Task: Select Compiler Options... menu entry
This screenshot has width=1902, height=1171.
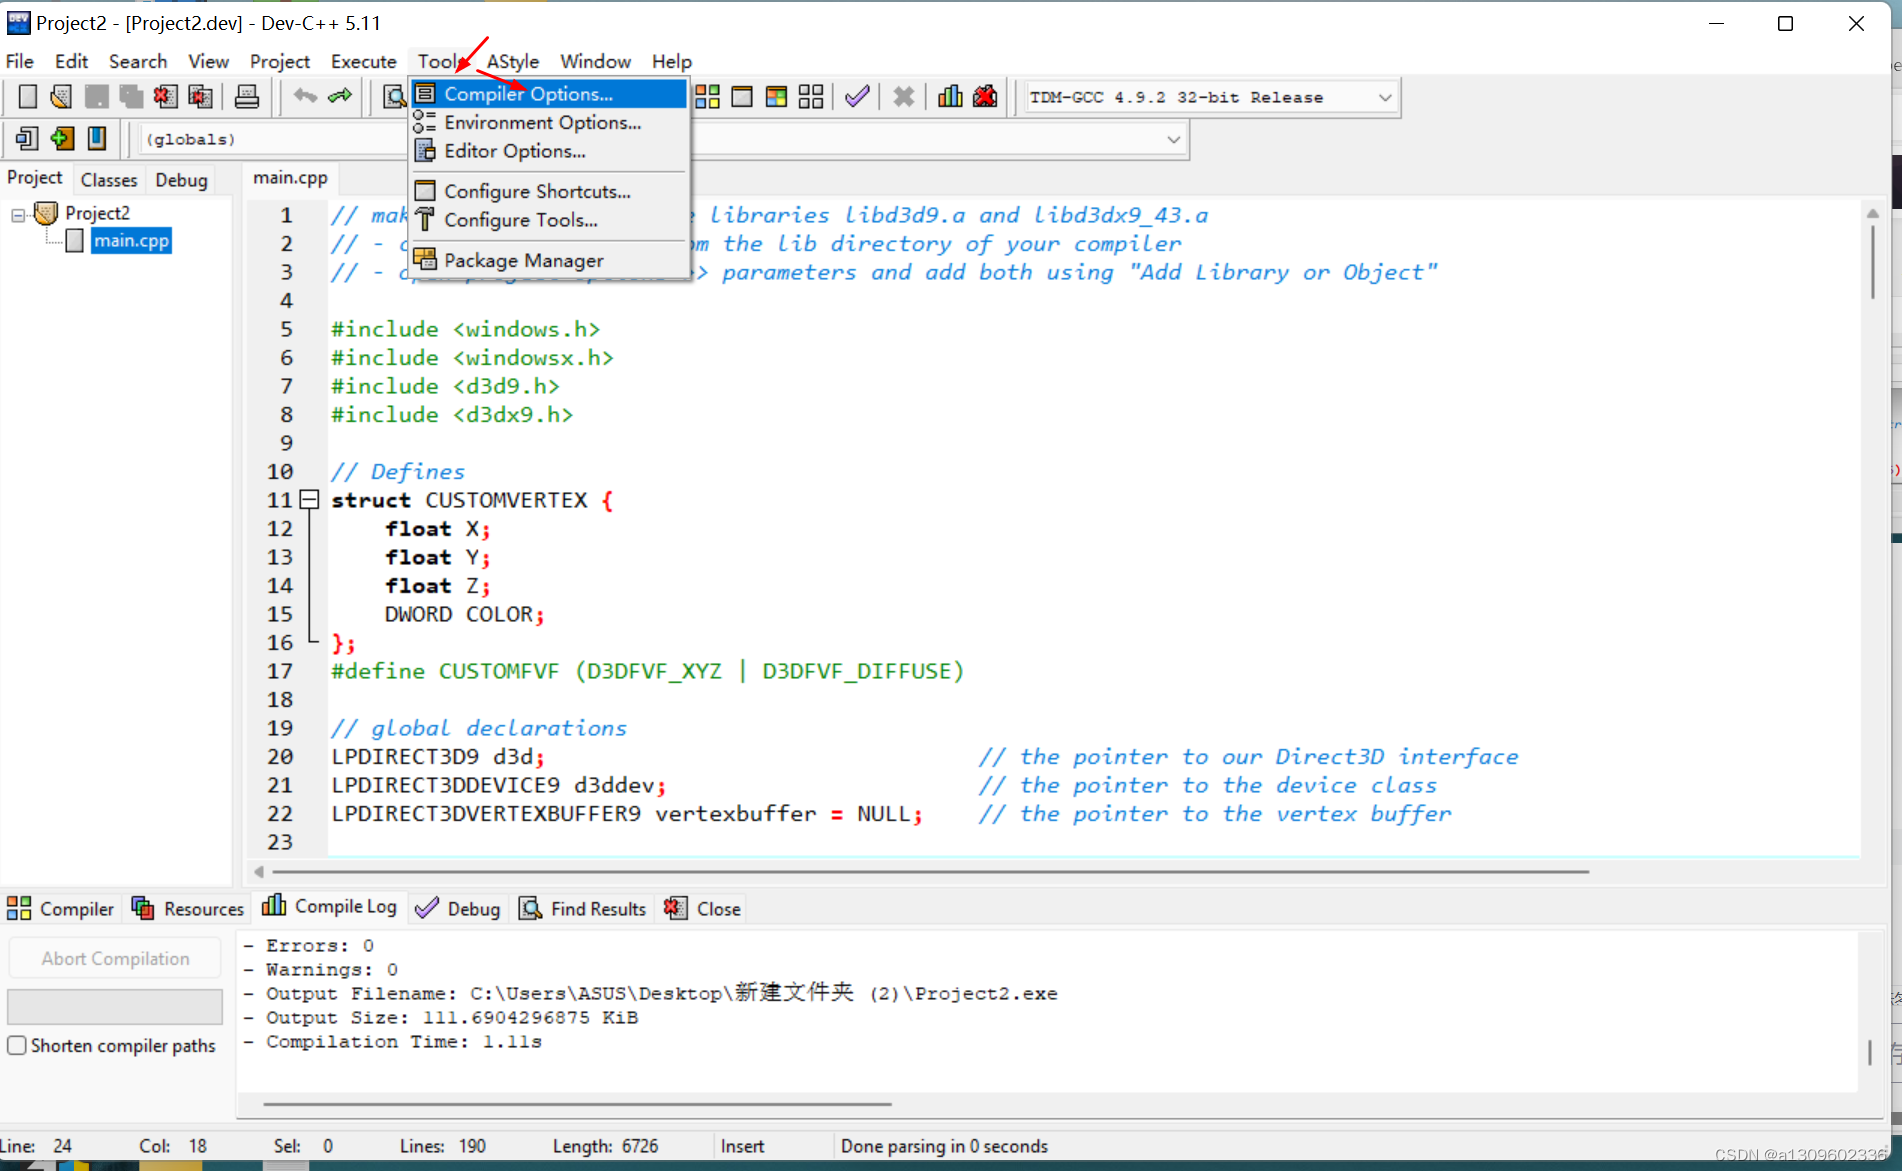Action: click(549, 94)
